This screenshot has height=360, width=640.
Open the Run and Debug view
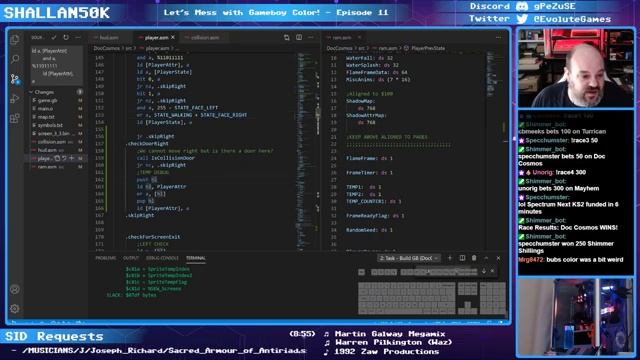click(x=15, y=98)
